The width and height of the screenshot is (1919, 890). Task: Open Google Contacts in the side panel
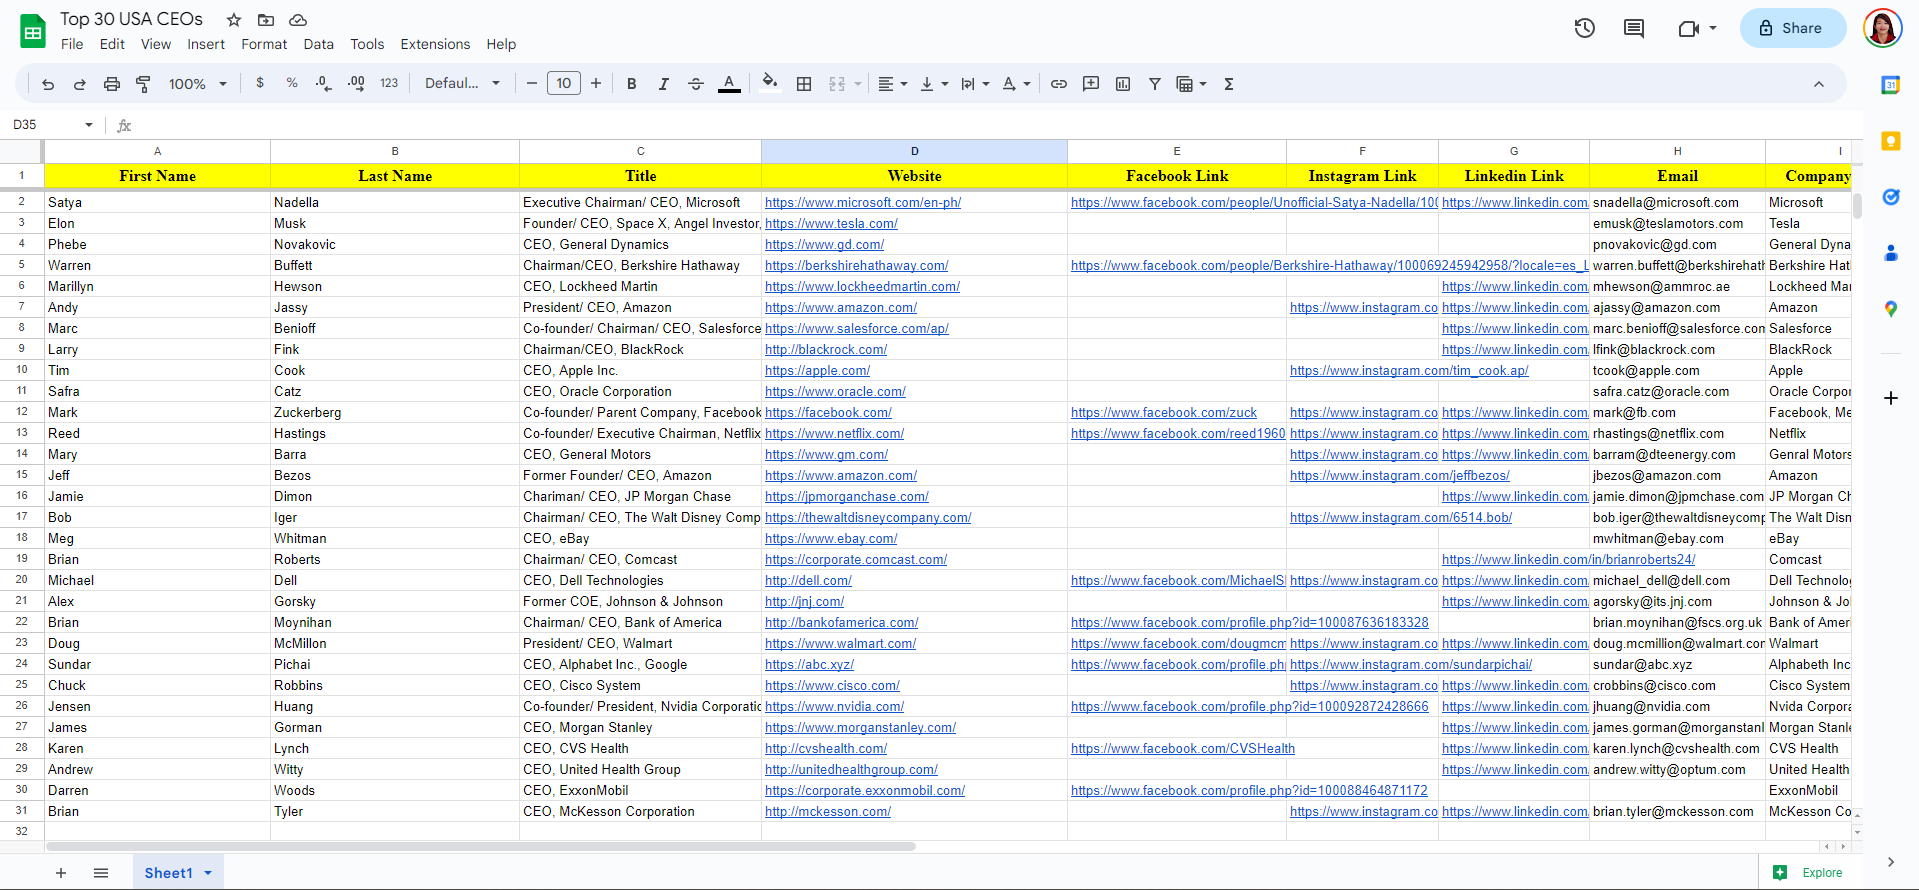(x=1891, y=253)
